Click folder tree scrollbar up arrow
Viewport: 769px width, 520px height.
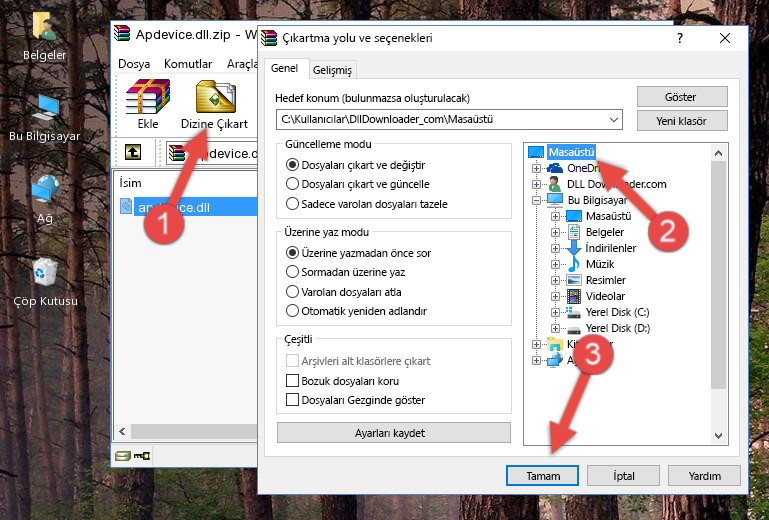[x=718, y=154]
